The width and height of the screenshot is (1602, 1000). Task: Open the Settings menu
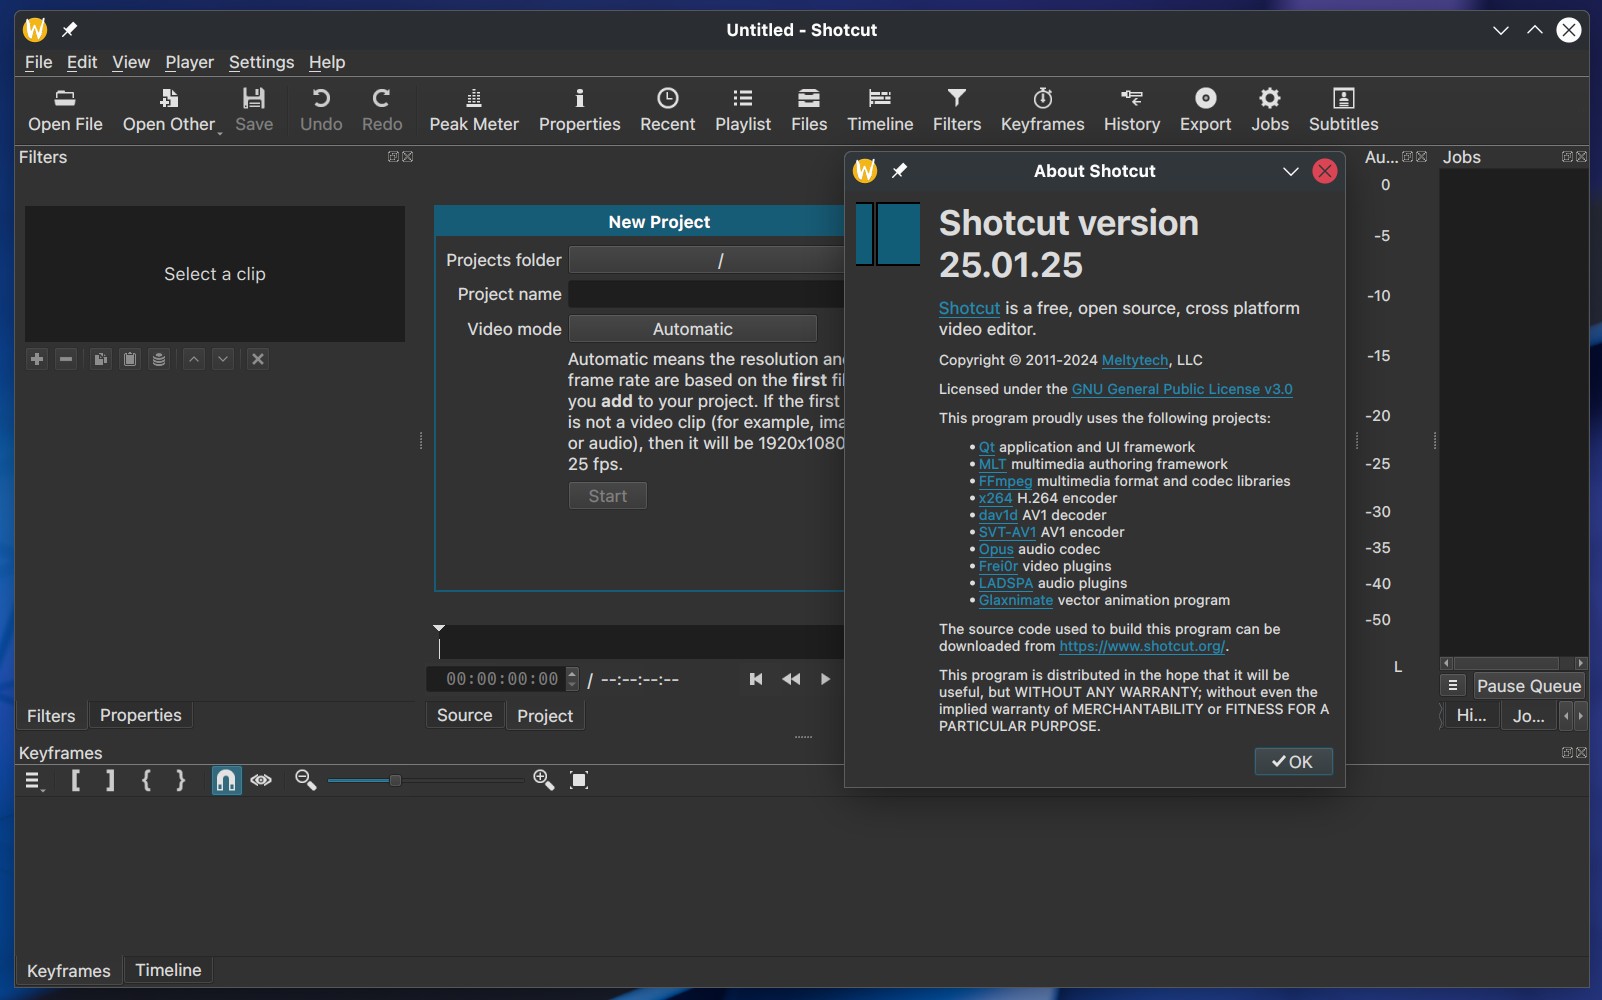(x=261, y=62)
